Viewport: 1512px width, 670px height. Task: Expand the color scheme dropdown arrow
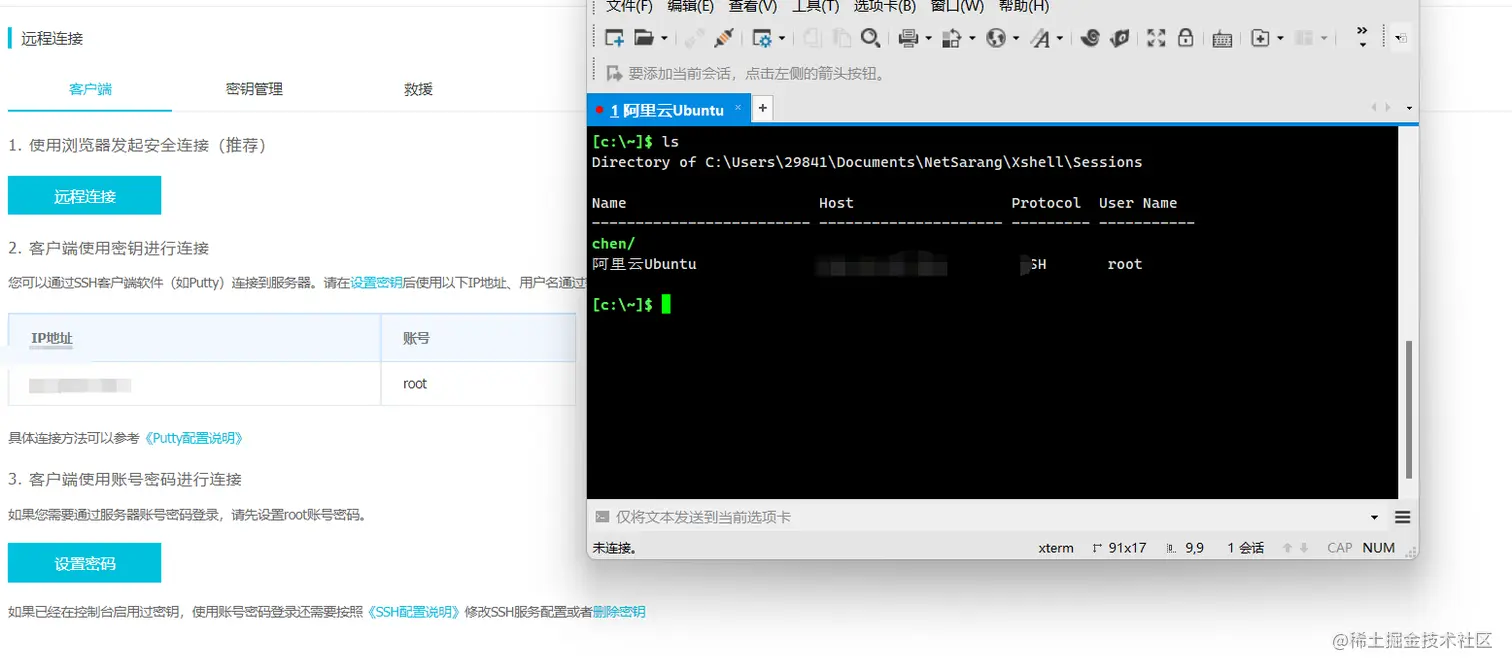pos(971,39)
